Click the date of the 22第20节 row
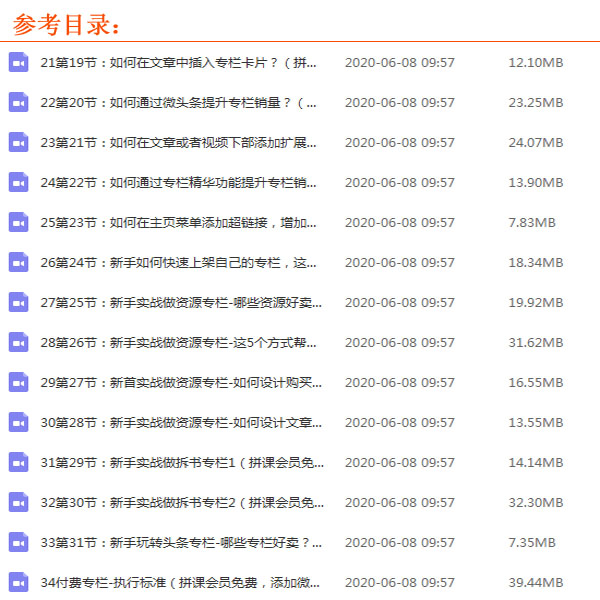This screenshot has height=600, width=600. [x=399, y=102]
